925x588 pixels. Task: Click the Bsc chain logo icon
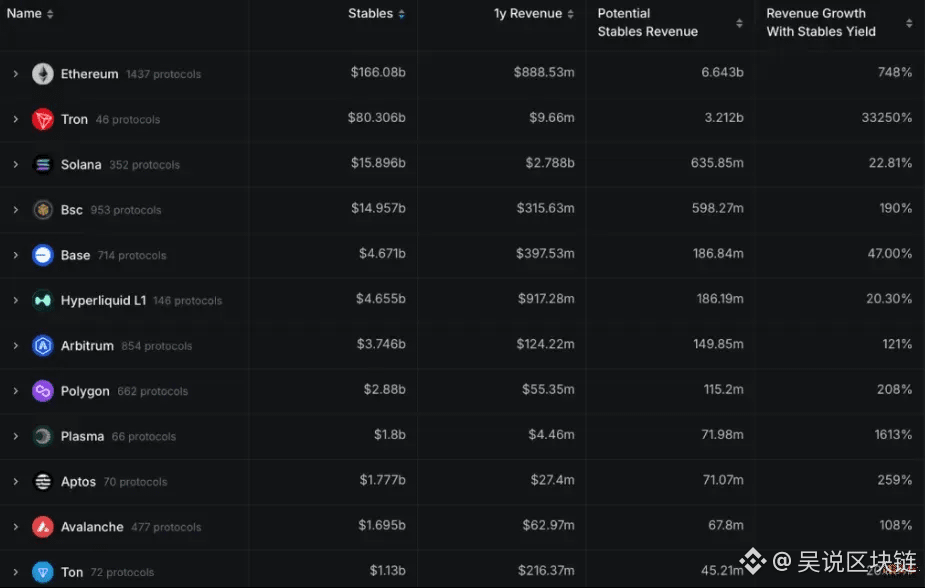point(42,210)
